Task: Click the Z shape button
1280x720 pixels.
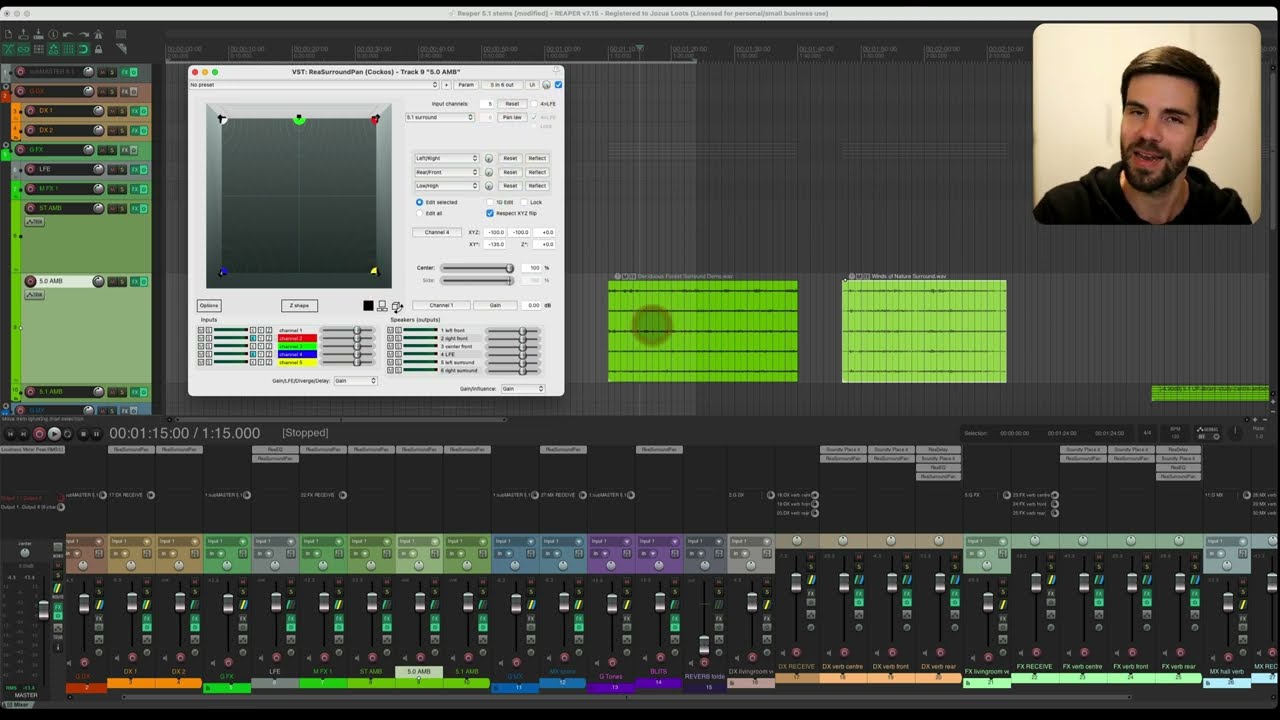Action: pyautogui.click(x=299, y=306)
